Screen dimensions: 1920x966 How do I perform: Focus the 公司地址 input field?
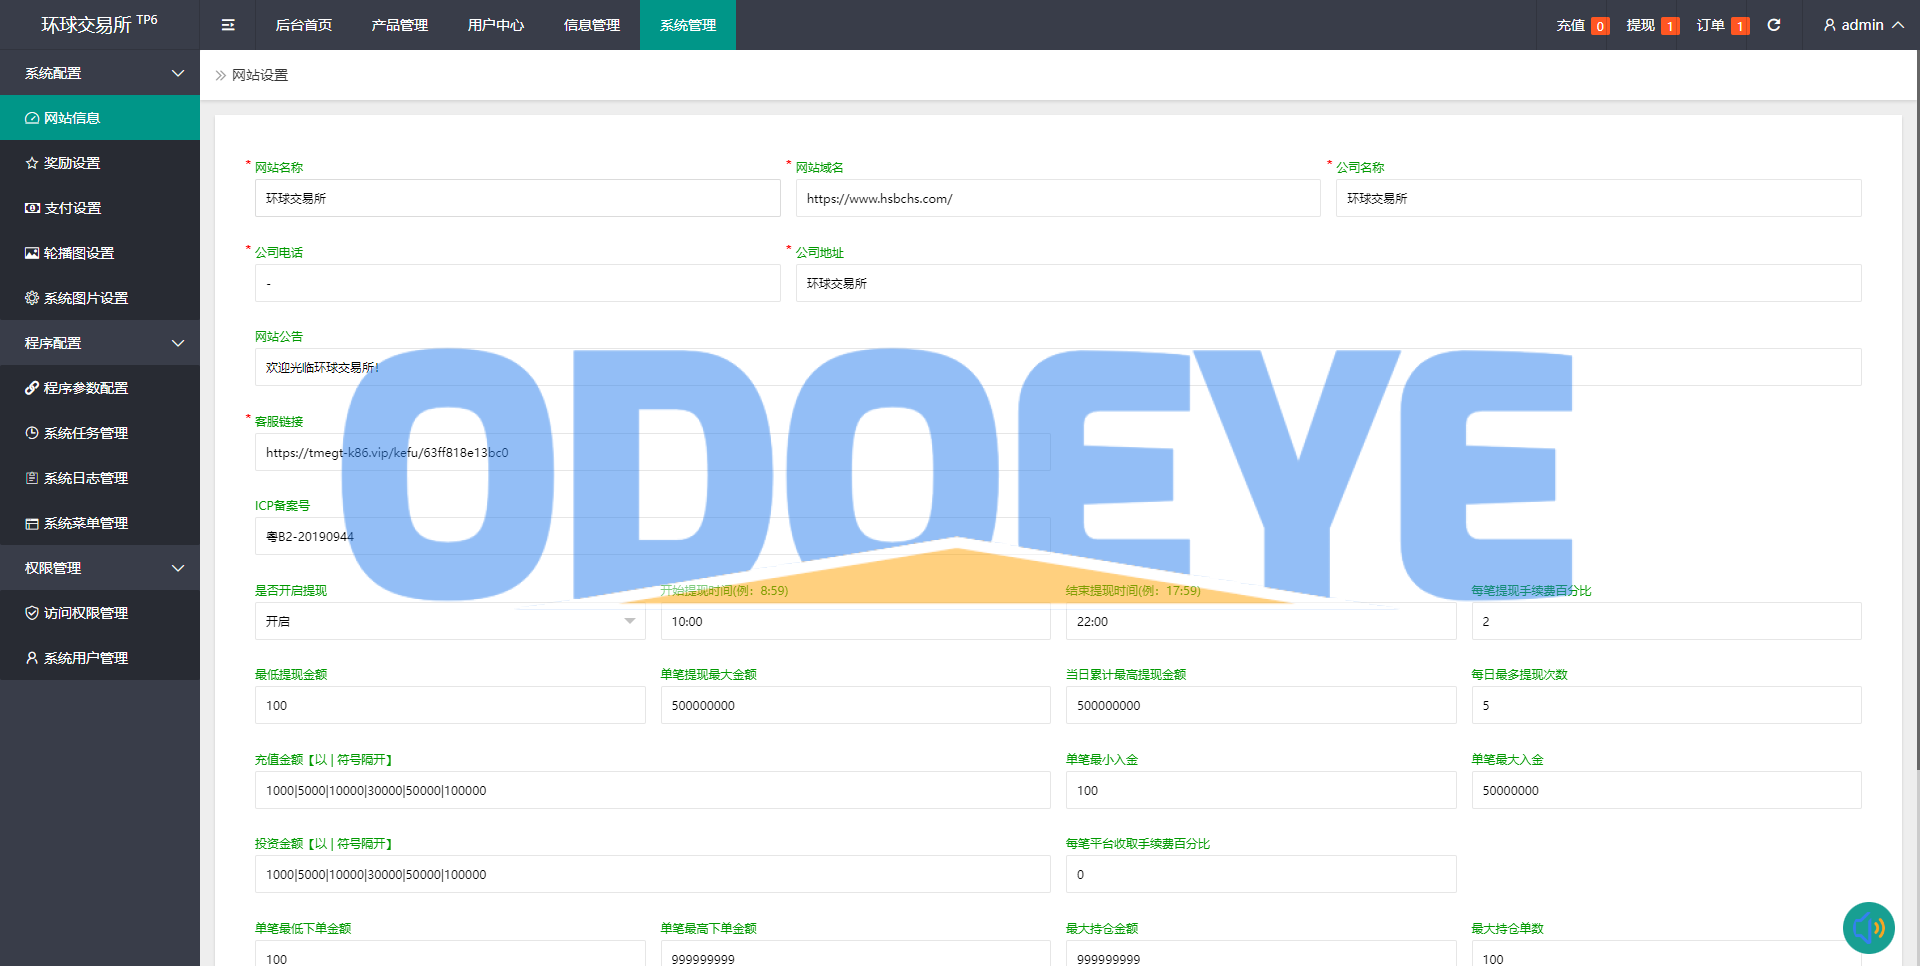click(1329, 283)
